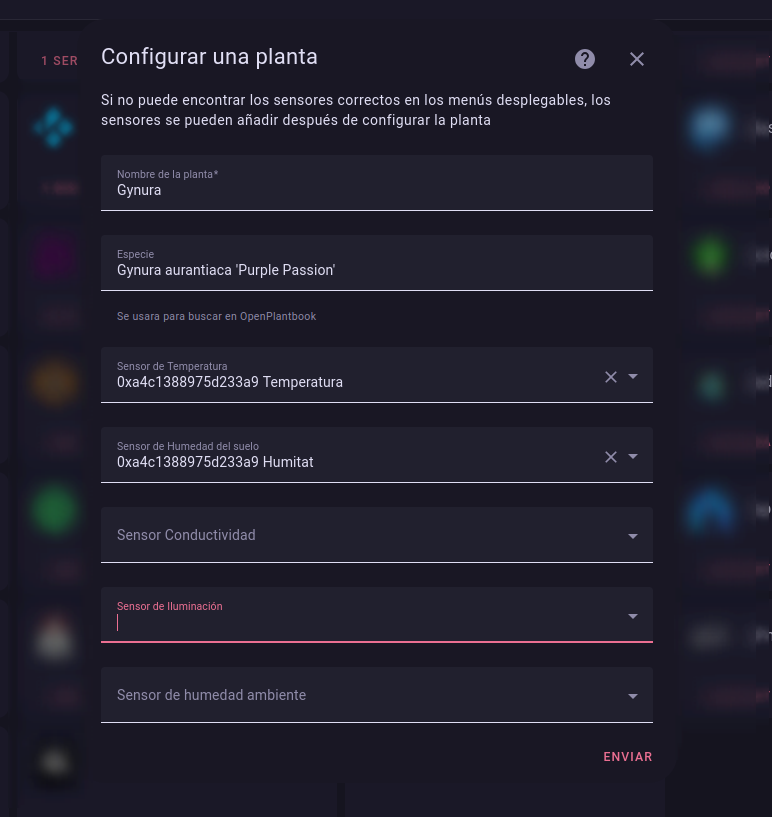The width and height of the screenshot is (772, 817).
Task: Clear the Sensor de Humedad del suelo selection
Action: coord(611,456)
